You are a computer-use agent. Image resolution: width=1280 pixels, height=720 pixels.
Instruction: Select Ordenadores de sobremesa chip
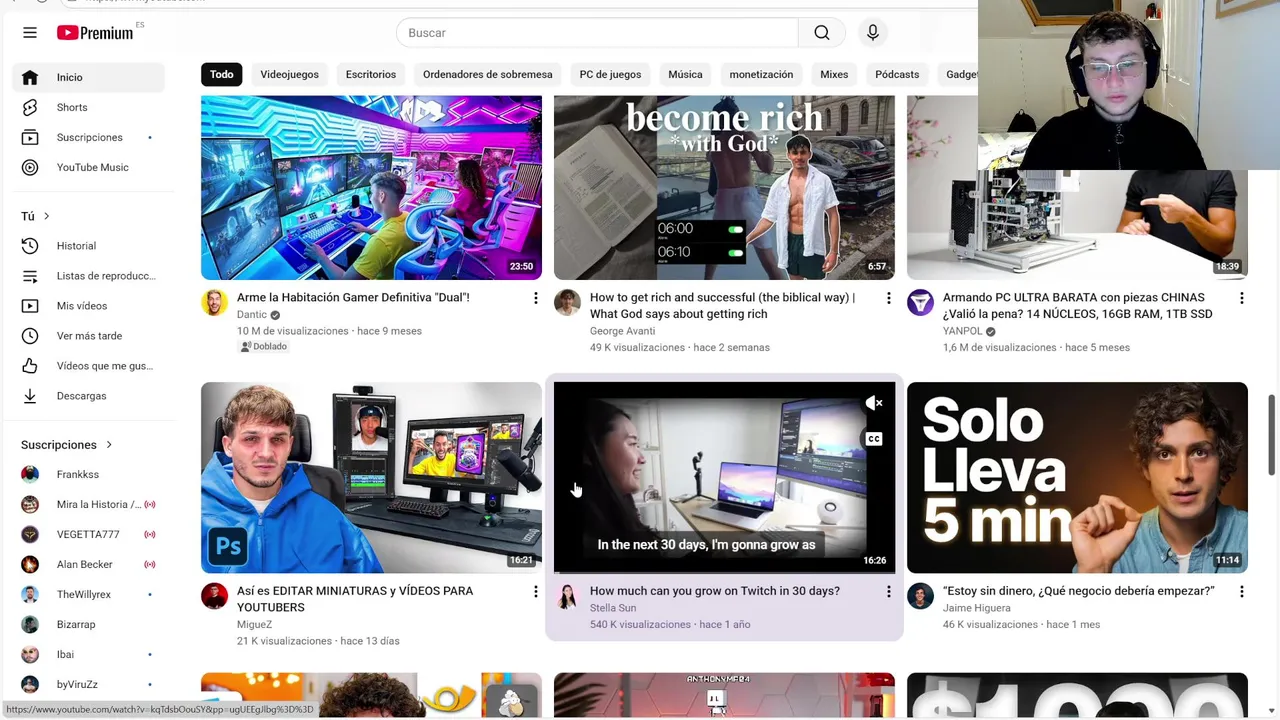pyautogui.click(x=487, y=74)
